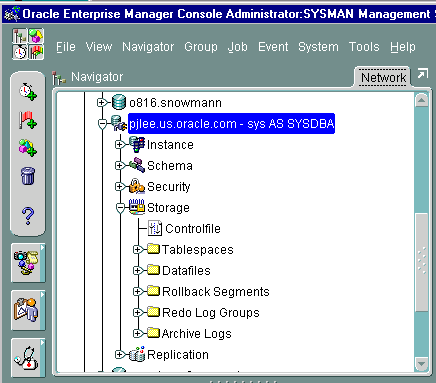Expand the Datafiles folder
Viewport: 436px width, 383px height.
[137, 271]
